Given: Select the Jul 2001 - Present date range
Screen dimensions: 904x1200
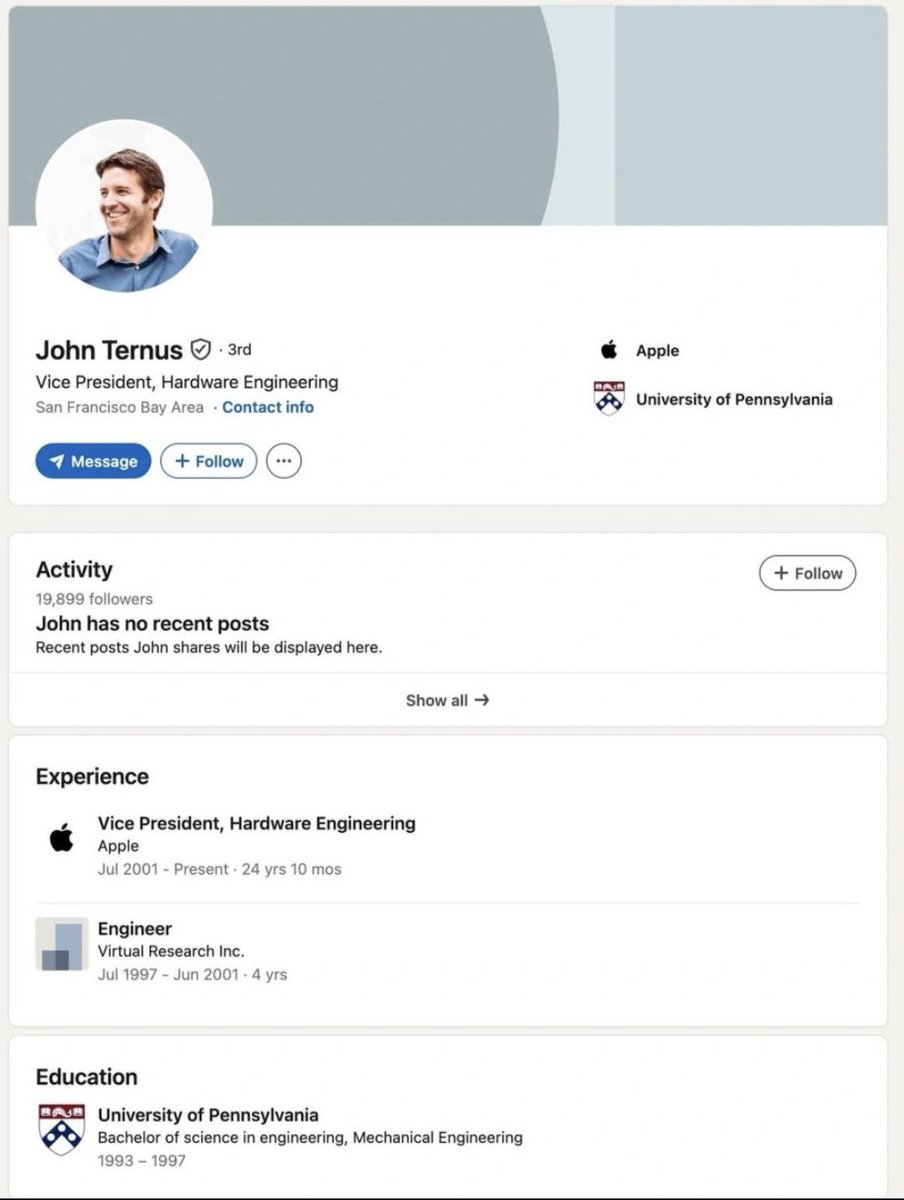Looking at the screenshot, I should coord(163,869).
